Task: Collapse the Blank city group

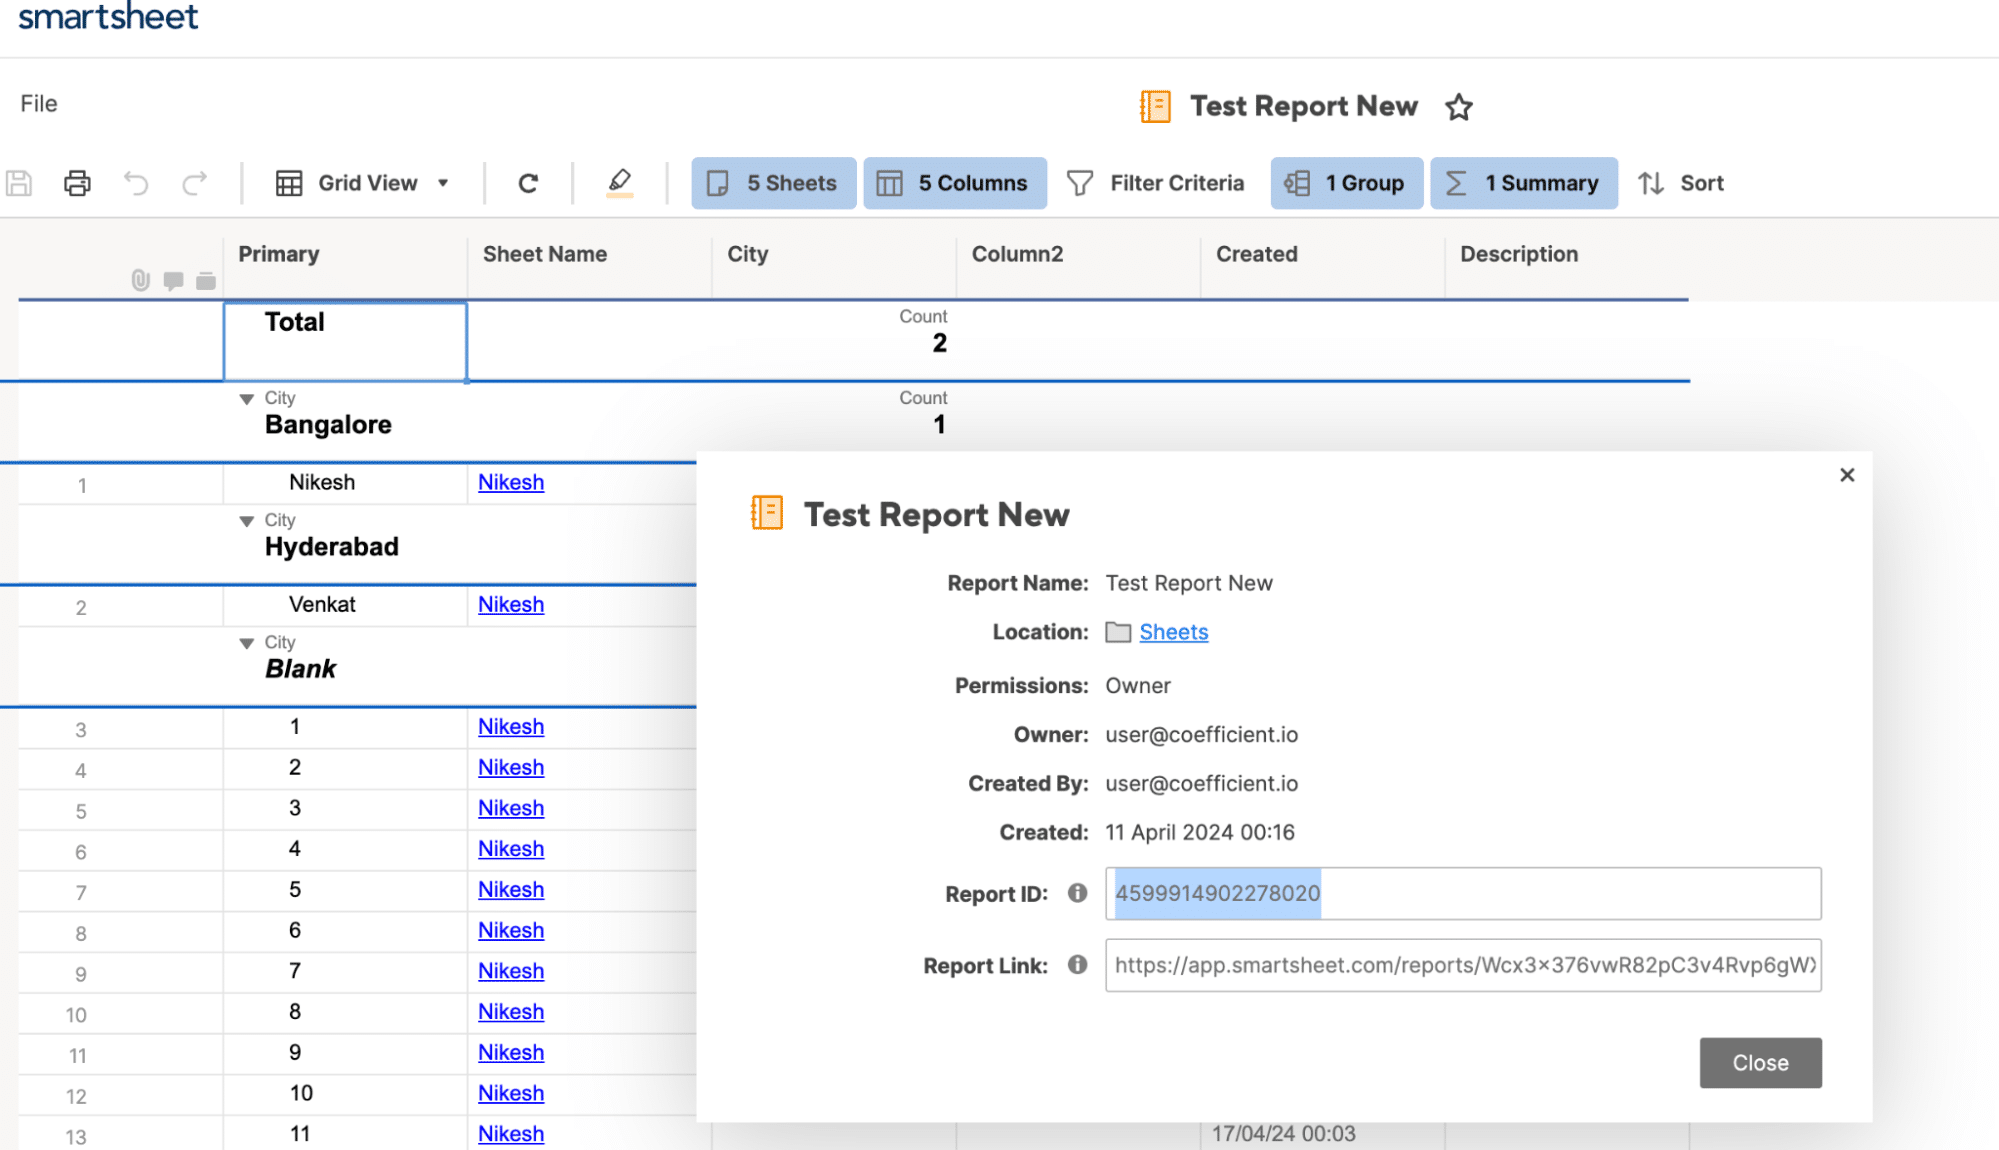Action: click(246, 643)
